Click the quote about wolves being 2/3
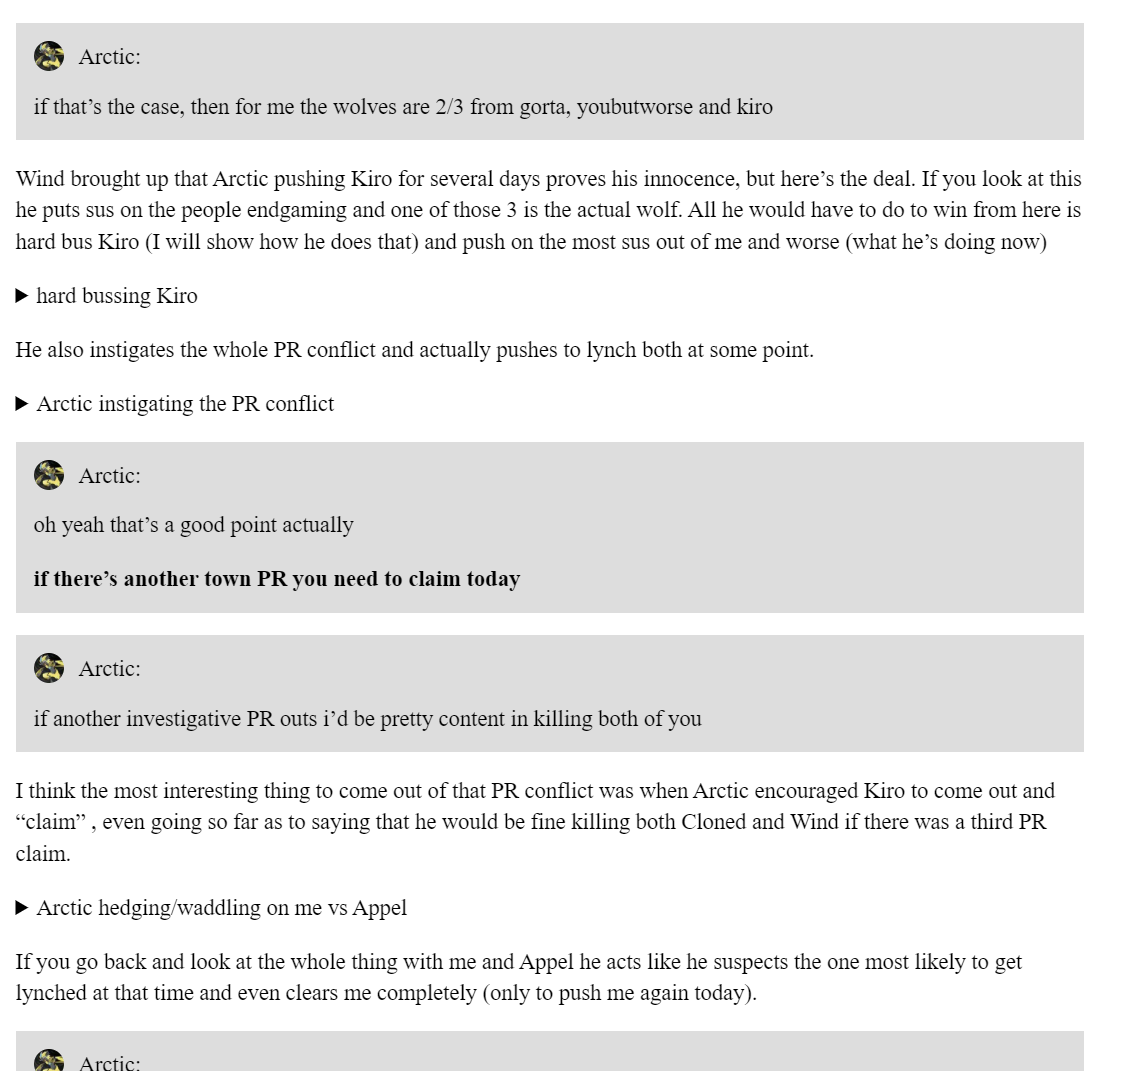The width and height of the screenshot is (1125, 1071). 403,107
